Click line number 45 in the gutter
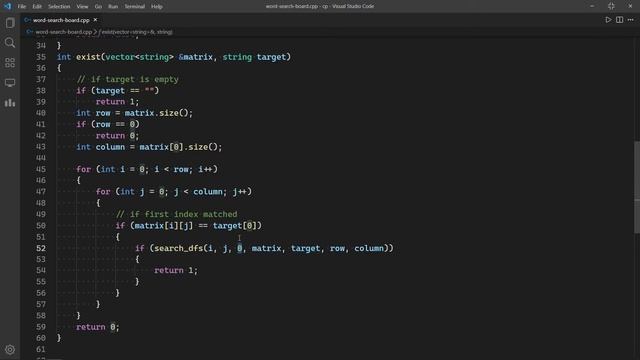This screenshot has height=360, width=640. 41,169
